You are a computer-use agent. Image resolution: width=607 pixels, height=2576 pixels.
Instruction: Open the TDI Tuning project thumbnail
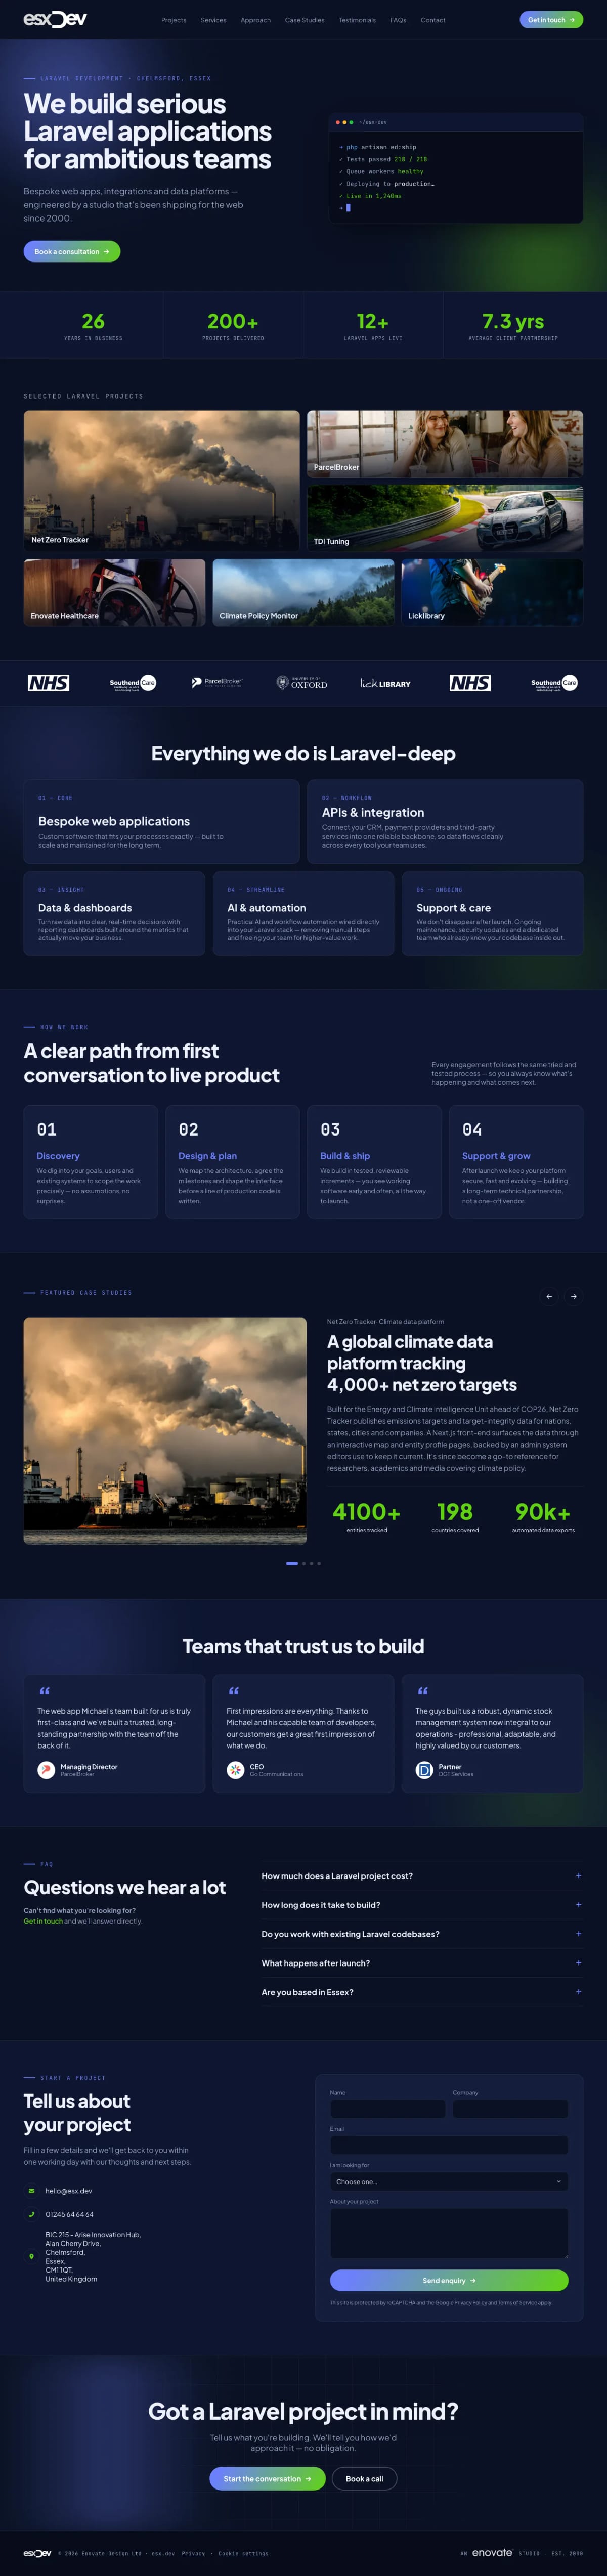pyautogui.click(x=445, y=518)
